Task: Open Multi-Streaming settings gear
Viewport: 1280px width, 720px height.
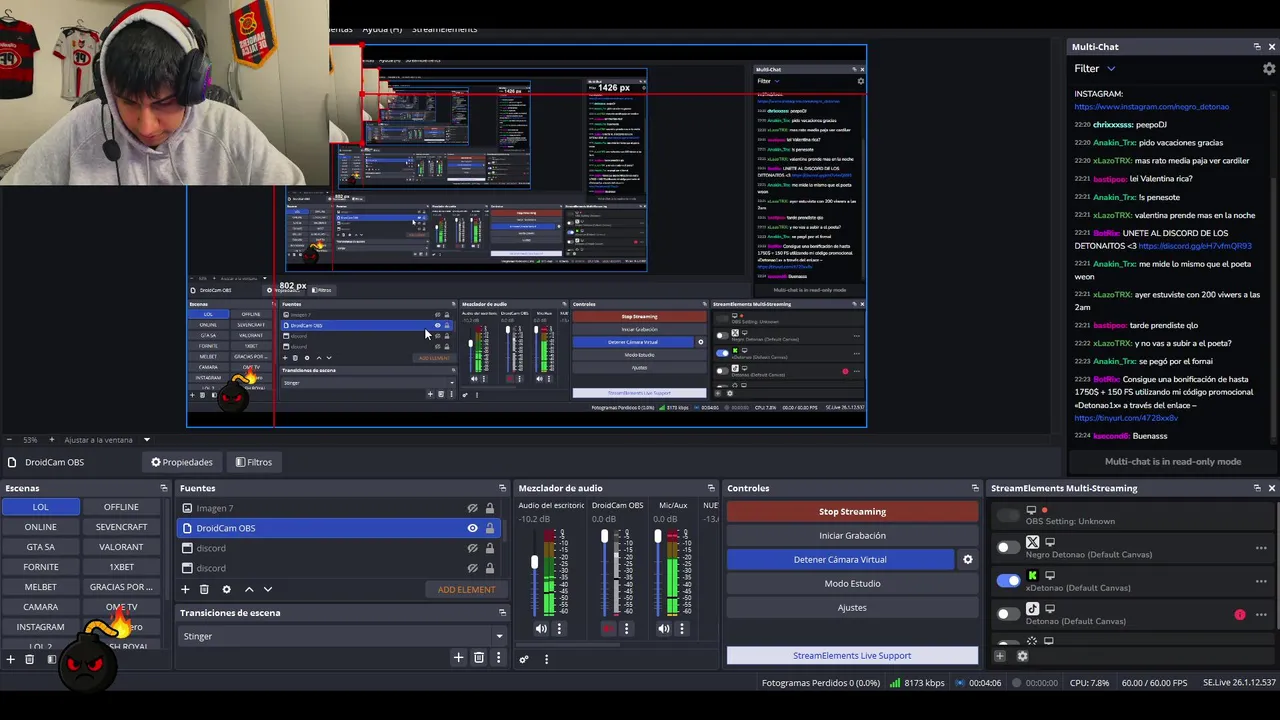Action: point(1022,656)
